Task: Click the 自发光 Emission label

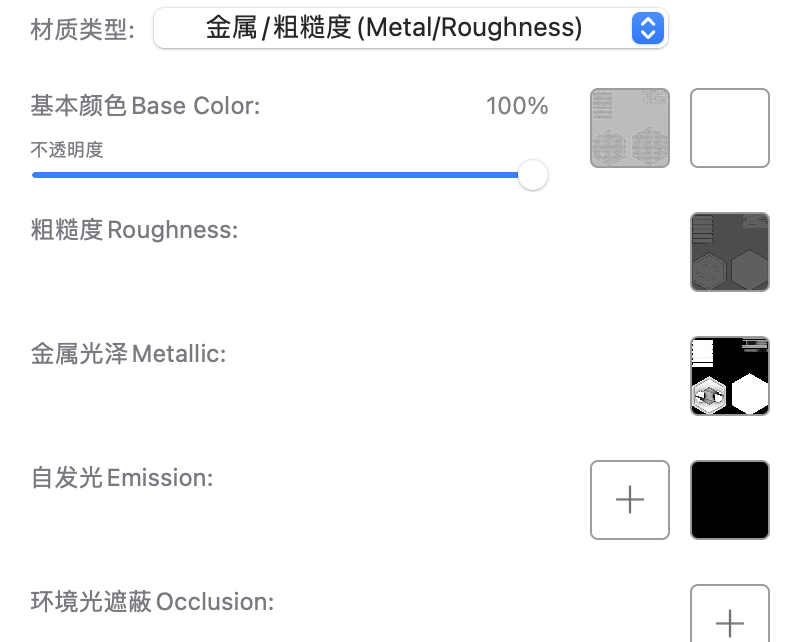Action: click(x=122, y=478)
